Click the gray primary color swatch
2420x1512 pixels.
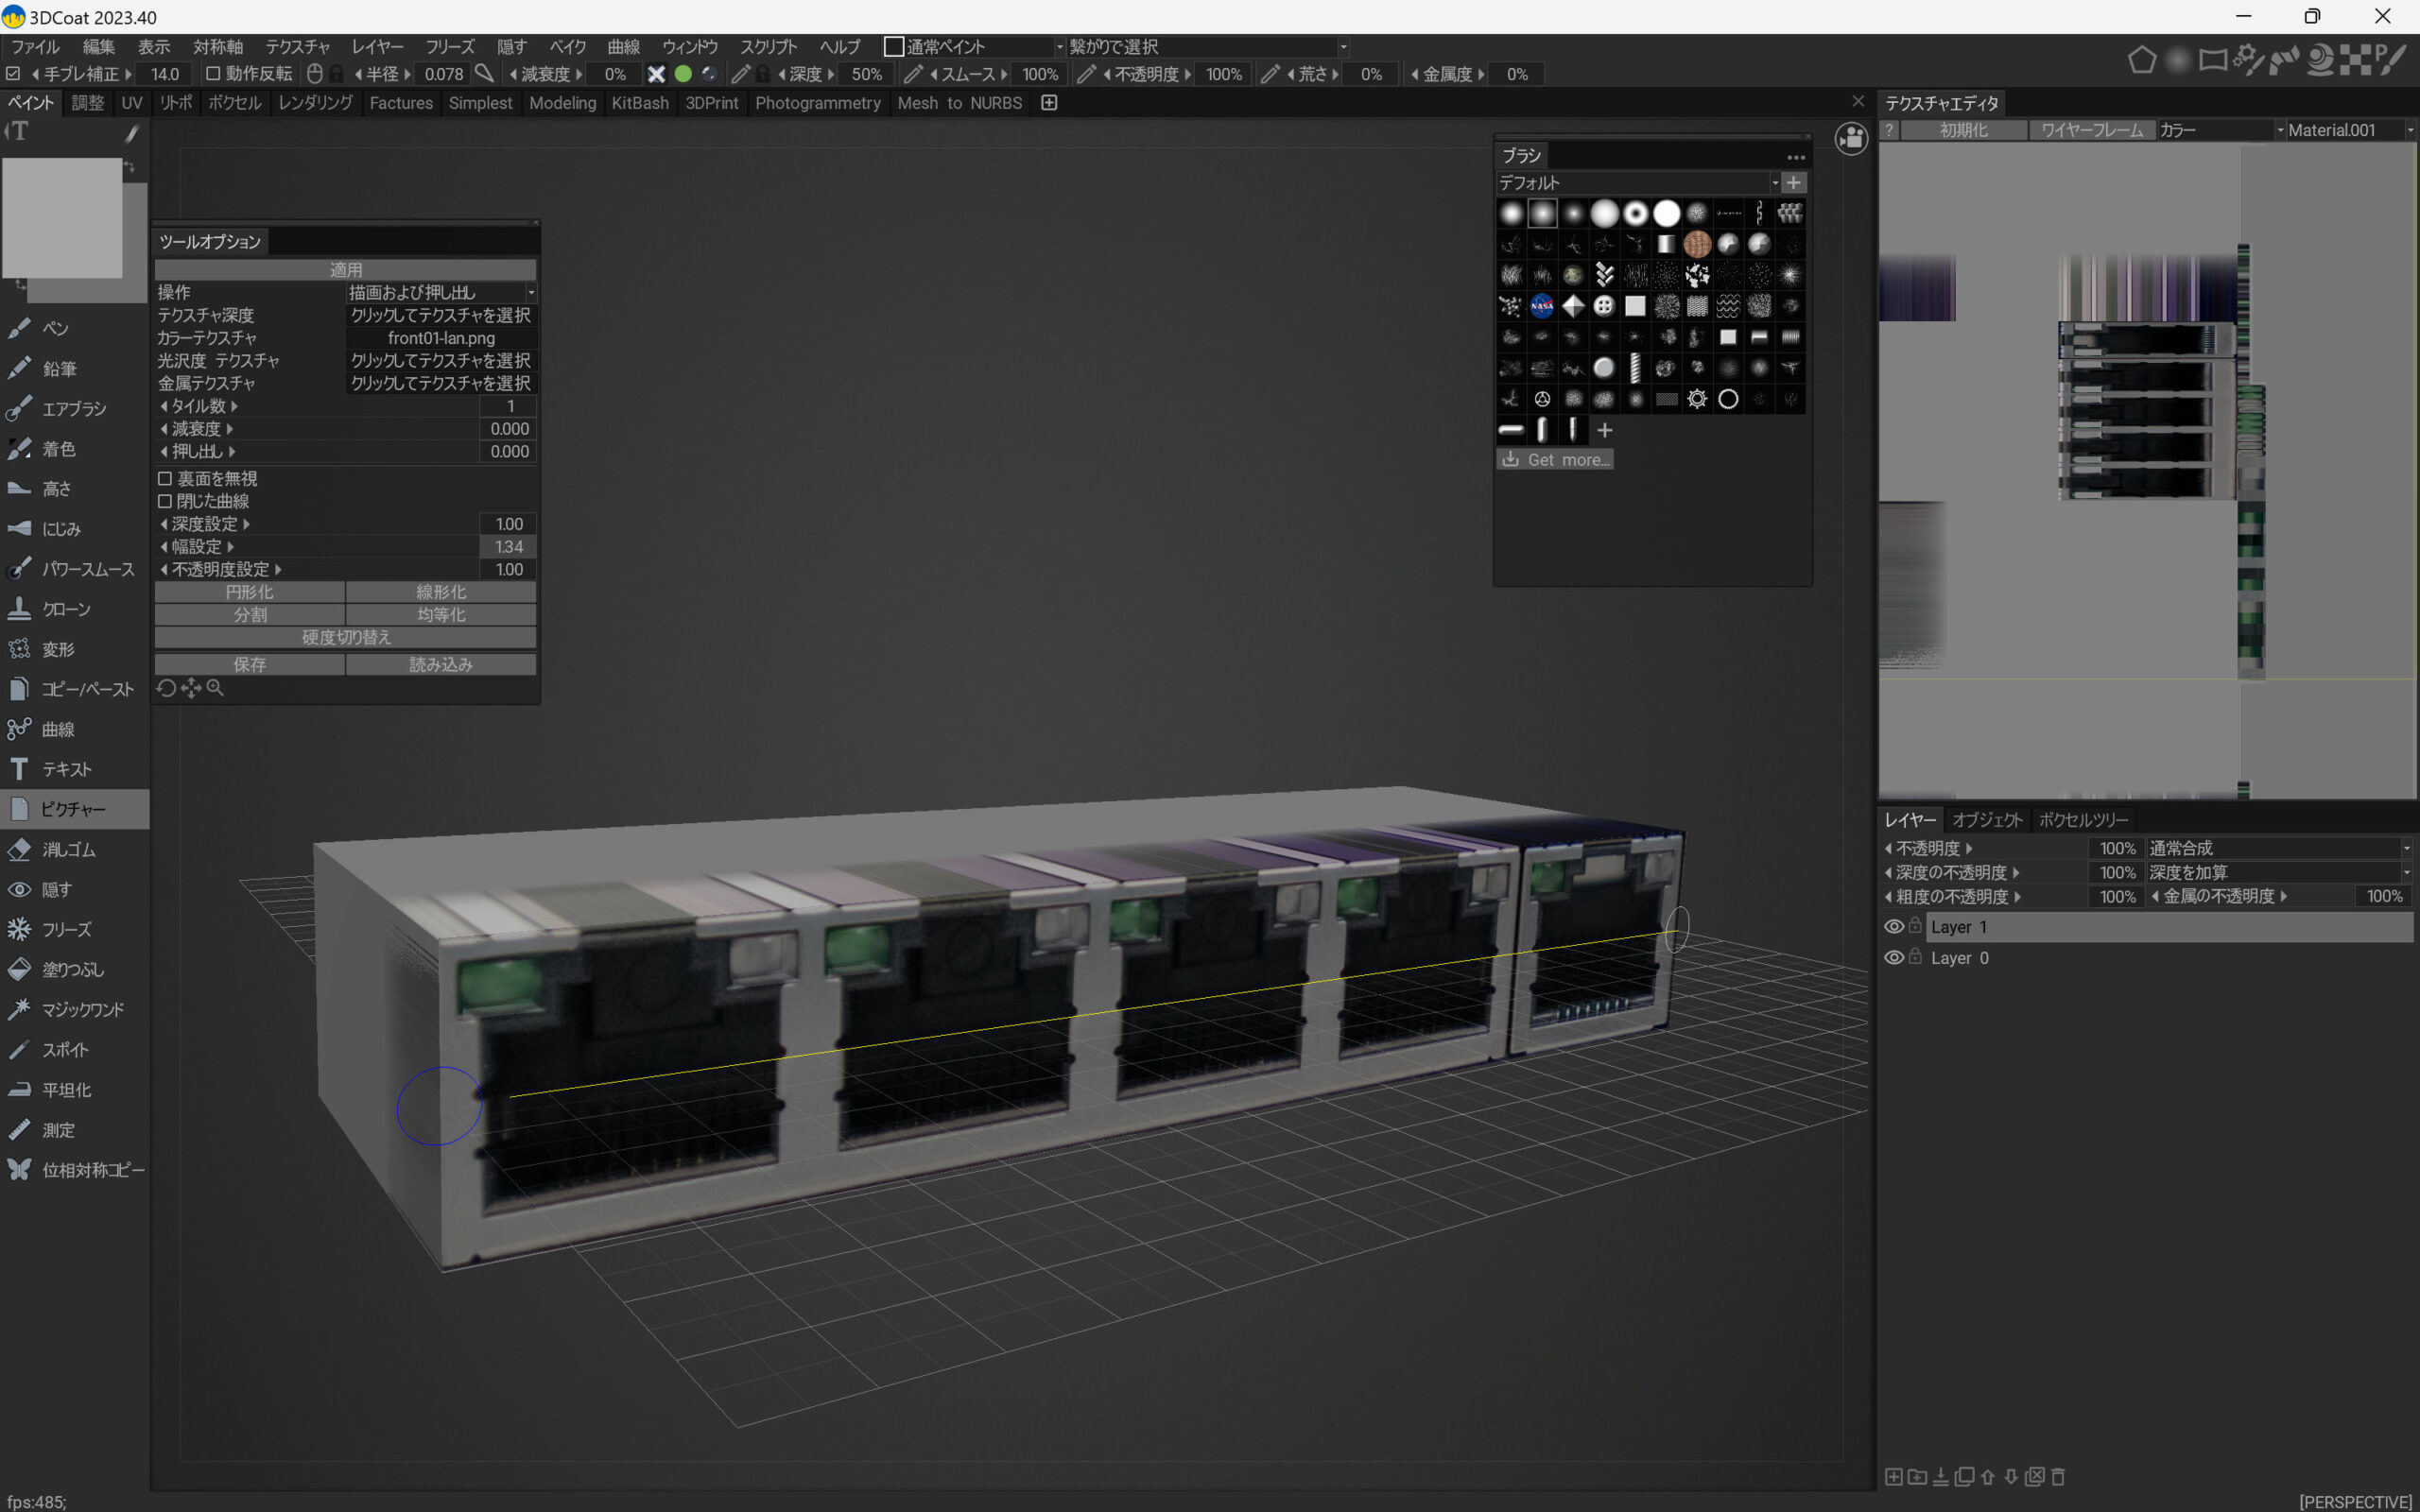pyautogui.click(x=62, y=217)
